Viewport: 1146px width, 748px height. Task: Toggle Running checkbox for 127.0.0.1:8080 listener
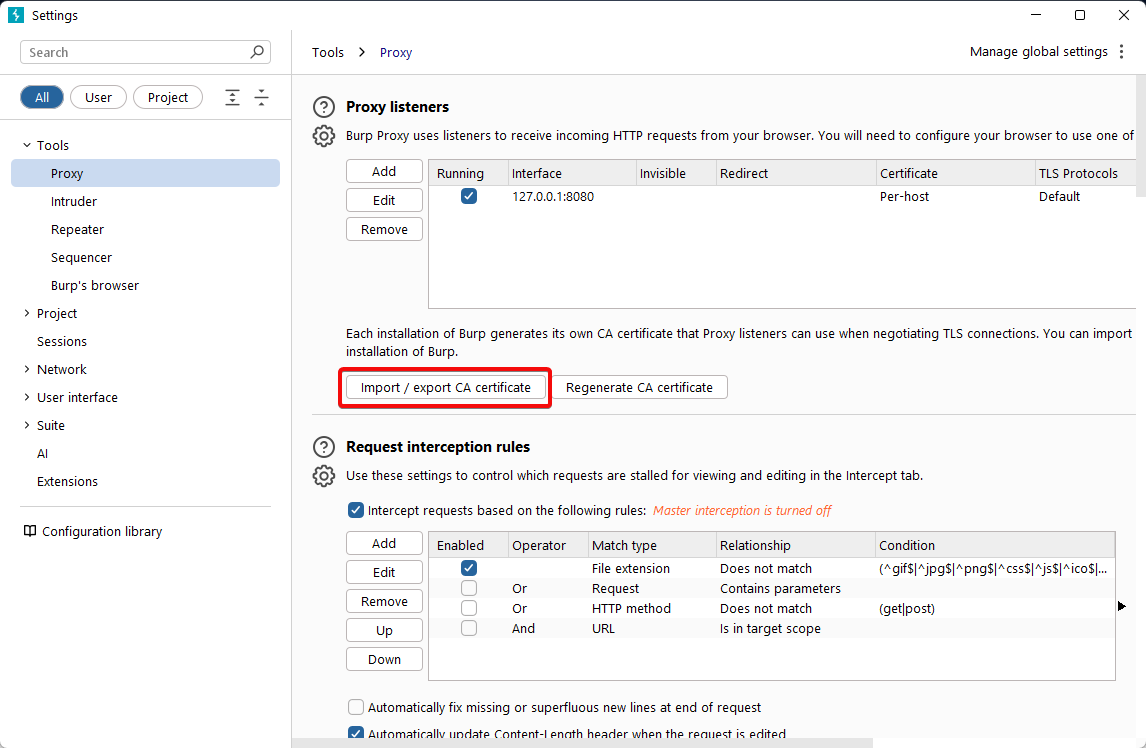[x=469, y=197]
